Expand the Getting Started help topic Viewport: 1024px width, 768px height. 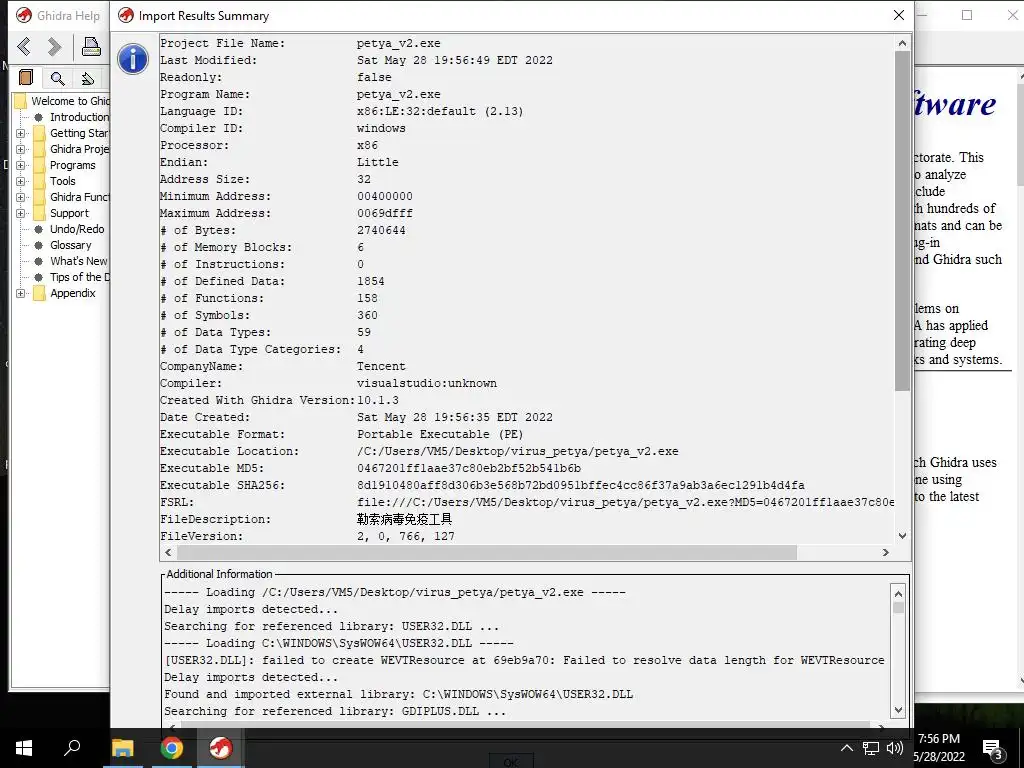[20, 133]
